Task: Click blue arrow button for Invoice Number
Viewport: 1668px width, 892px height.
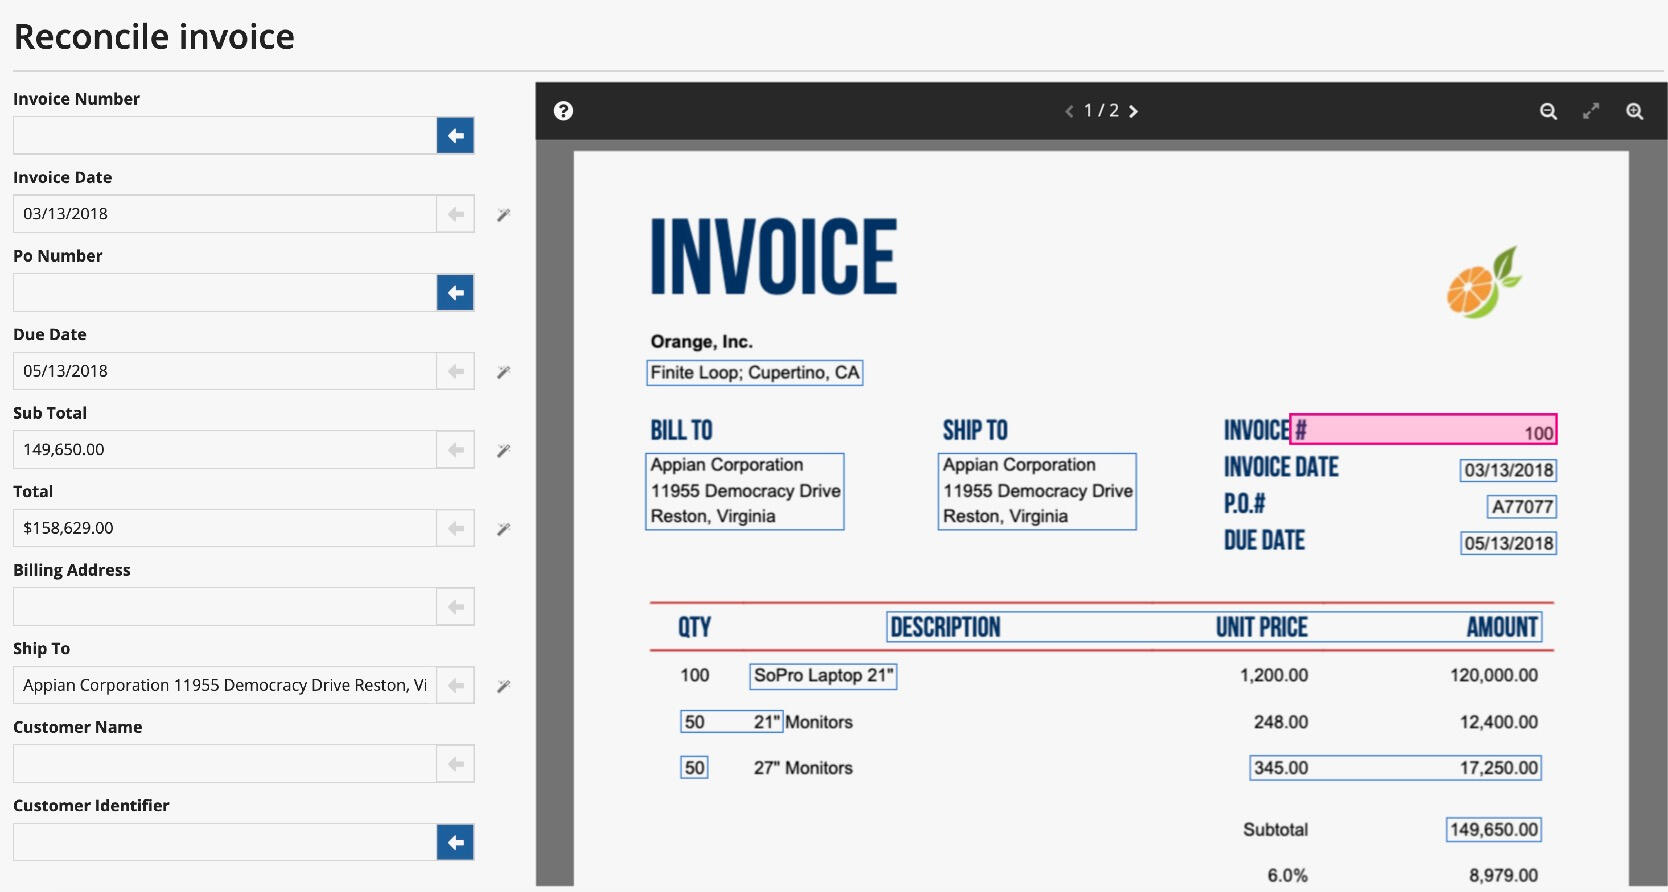Action: tap(455, 135)
